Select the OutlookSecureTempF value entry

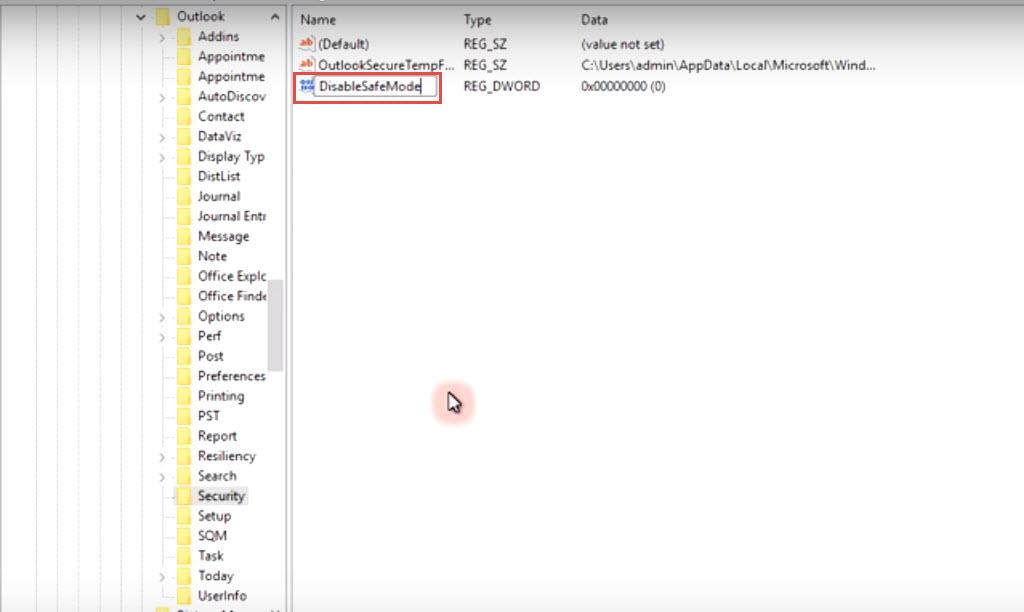click(x=385, y=65)
